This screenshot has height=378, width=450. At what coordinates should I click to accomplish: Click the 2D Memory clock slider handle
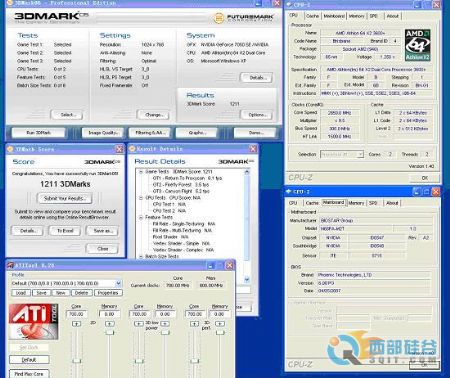[110, 332]
